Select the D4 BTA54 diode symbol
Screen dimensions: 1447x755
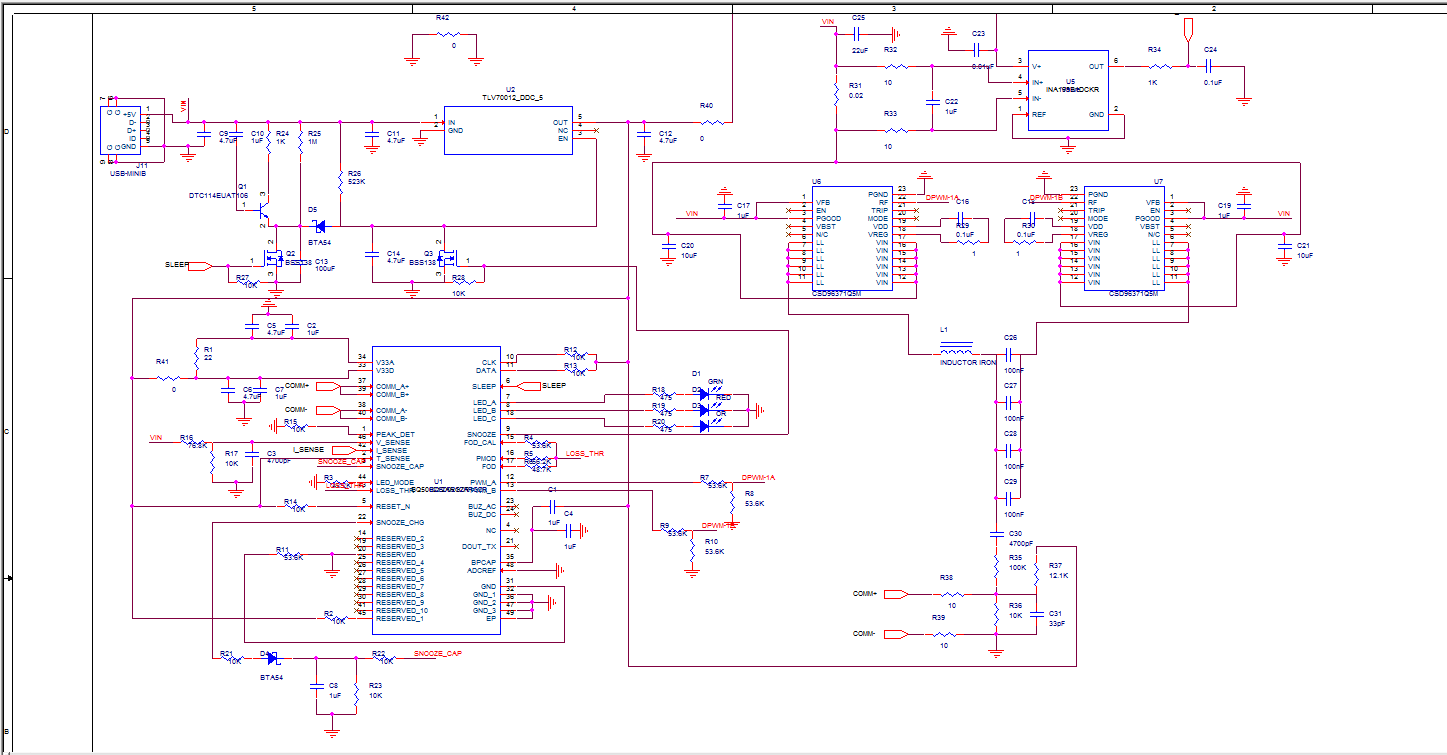(x=271, y=659)
